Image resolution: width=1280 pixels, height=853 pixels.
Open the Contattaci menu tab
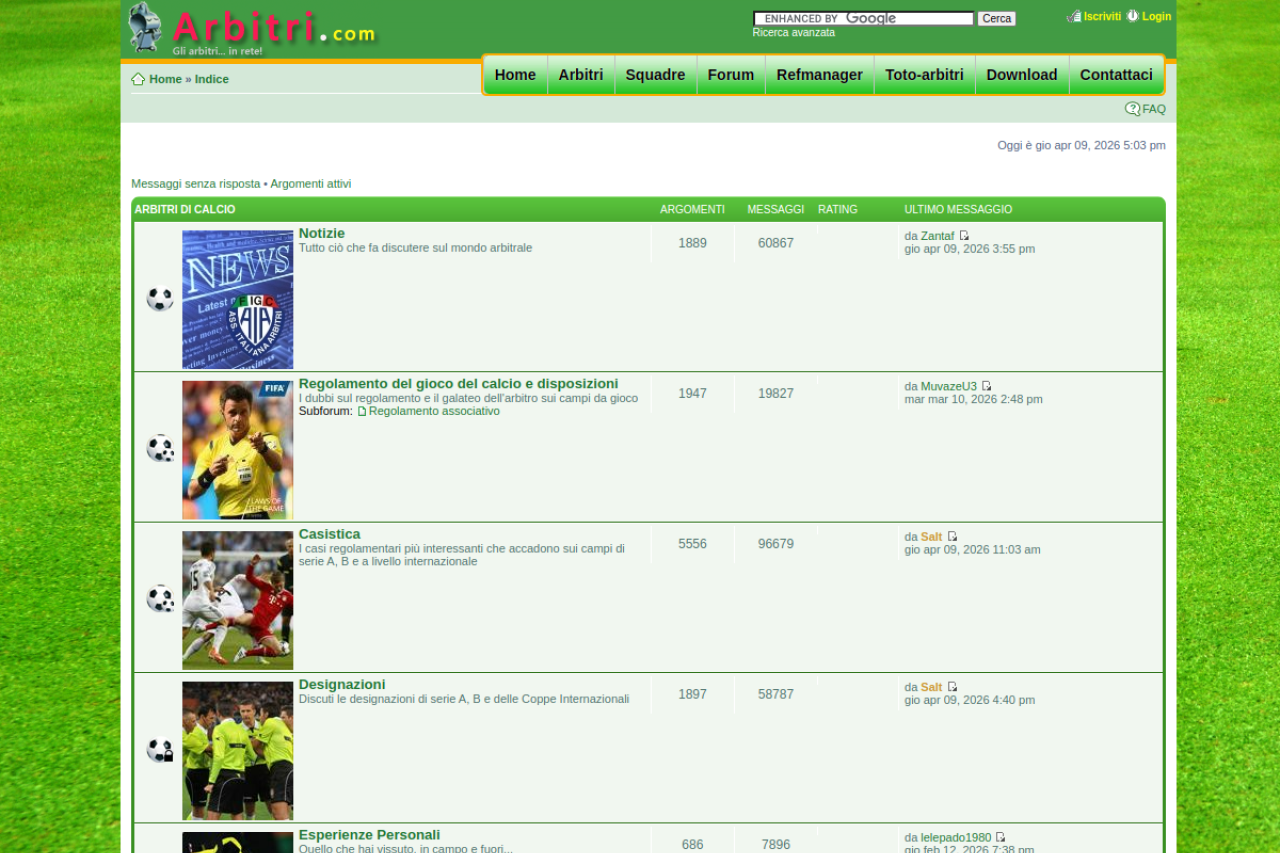point(1116,75)
